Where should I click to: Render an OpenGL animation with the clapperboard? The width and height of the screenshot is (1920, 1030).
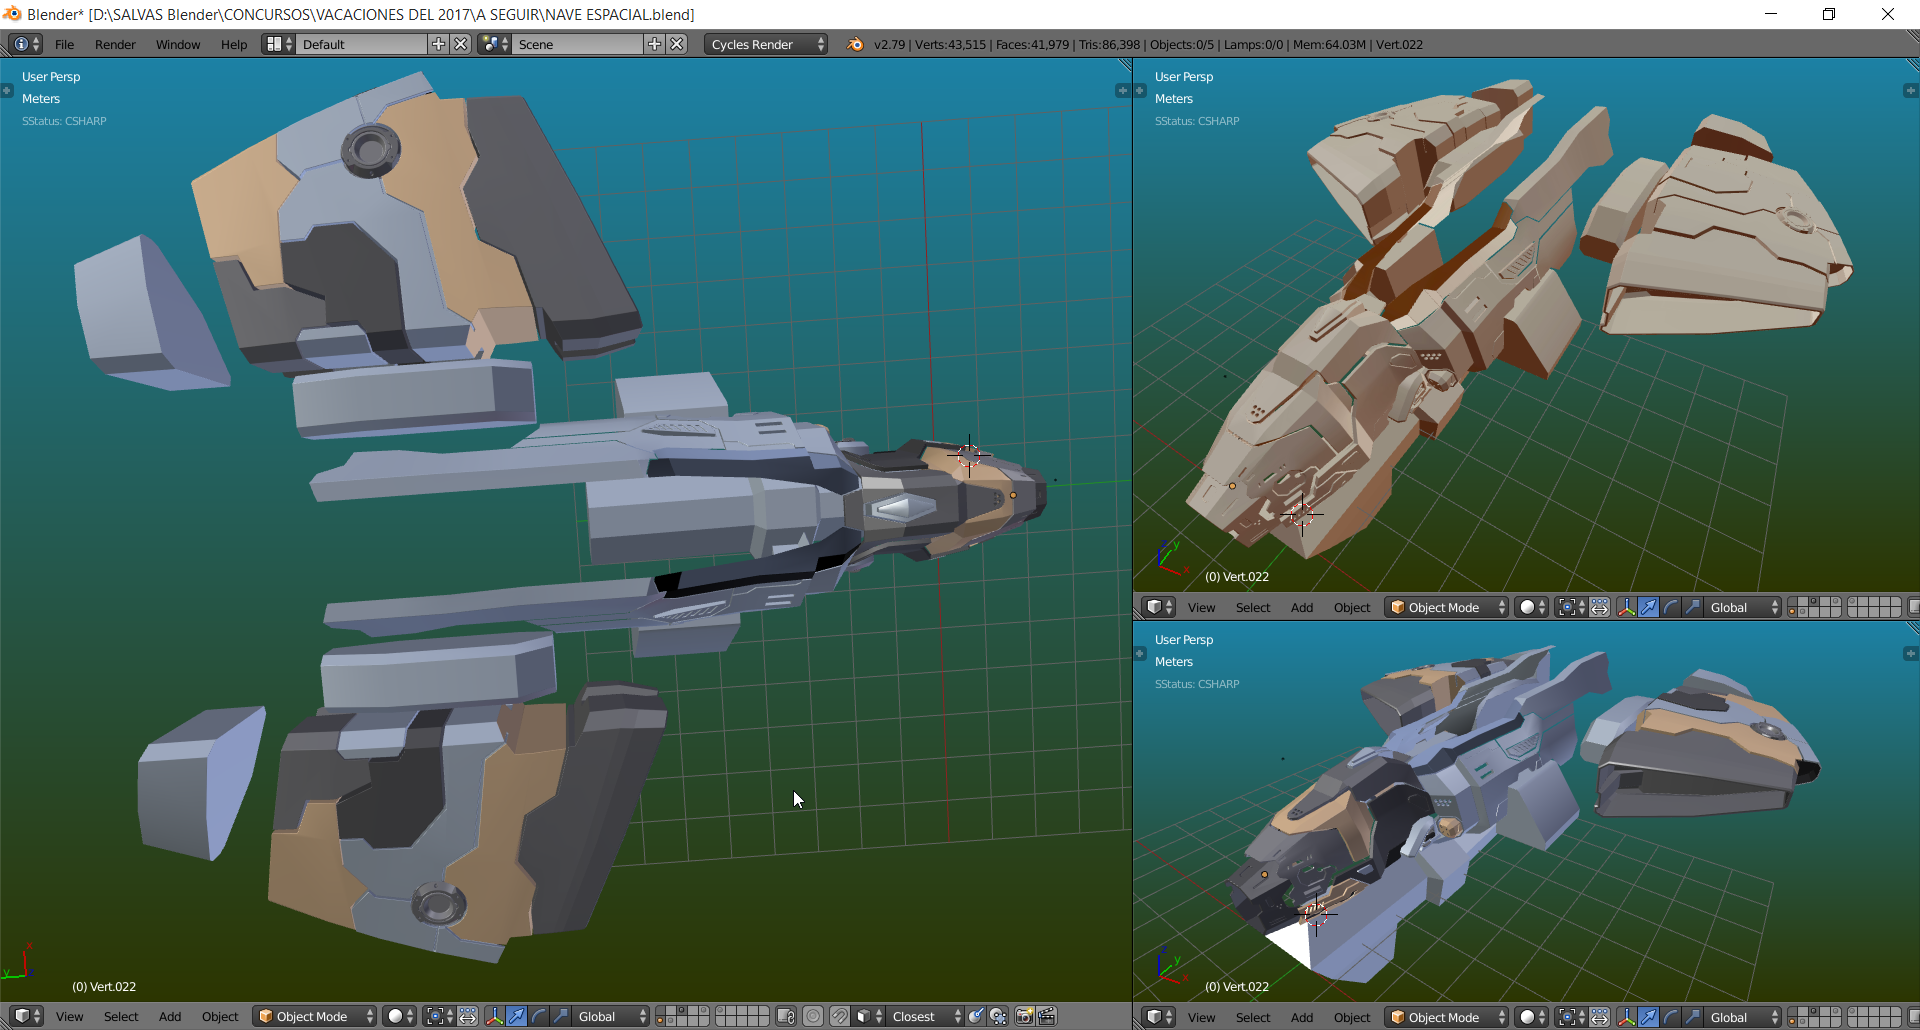(1047, 1016)
